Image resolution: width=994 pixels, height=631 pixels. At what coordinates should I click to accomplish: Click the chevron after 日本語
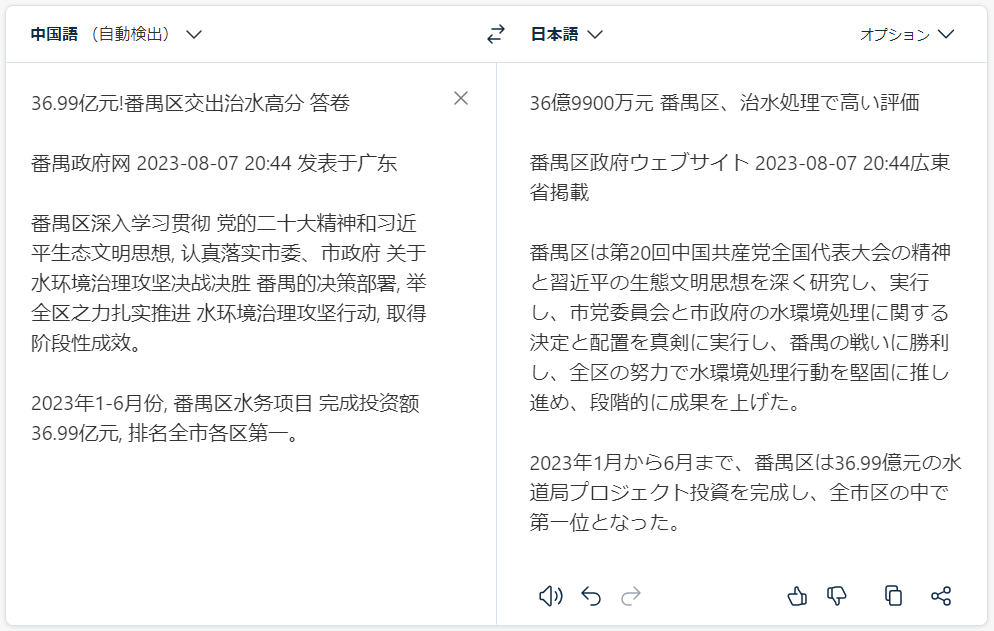595,34
